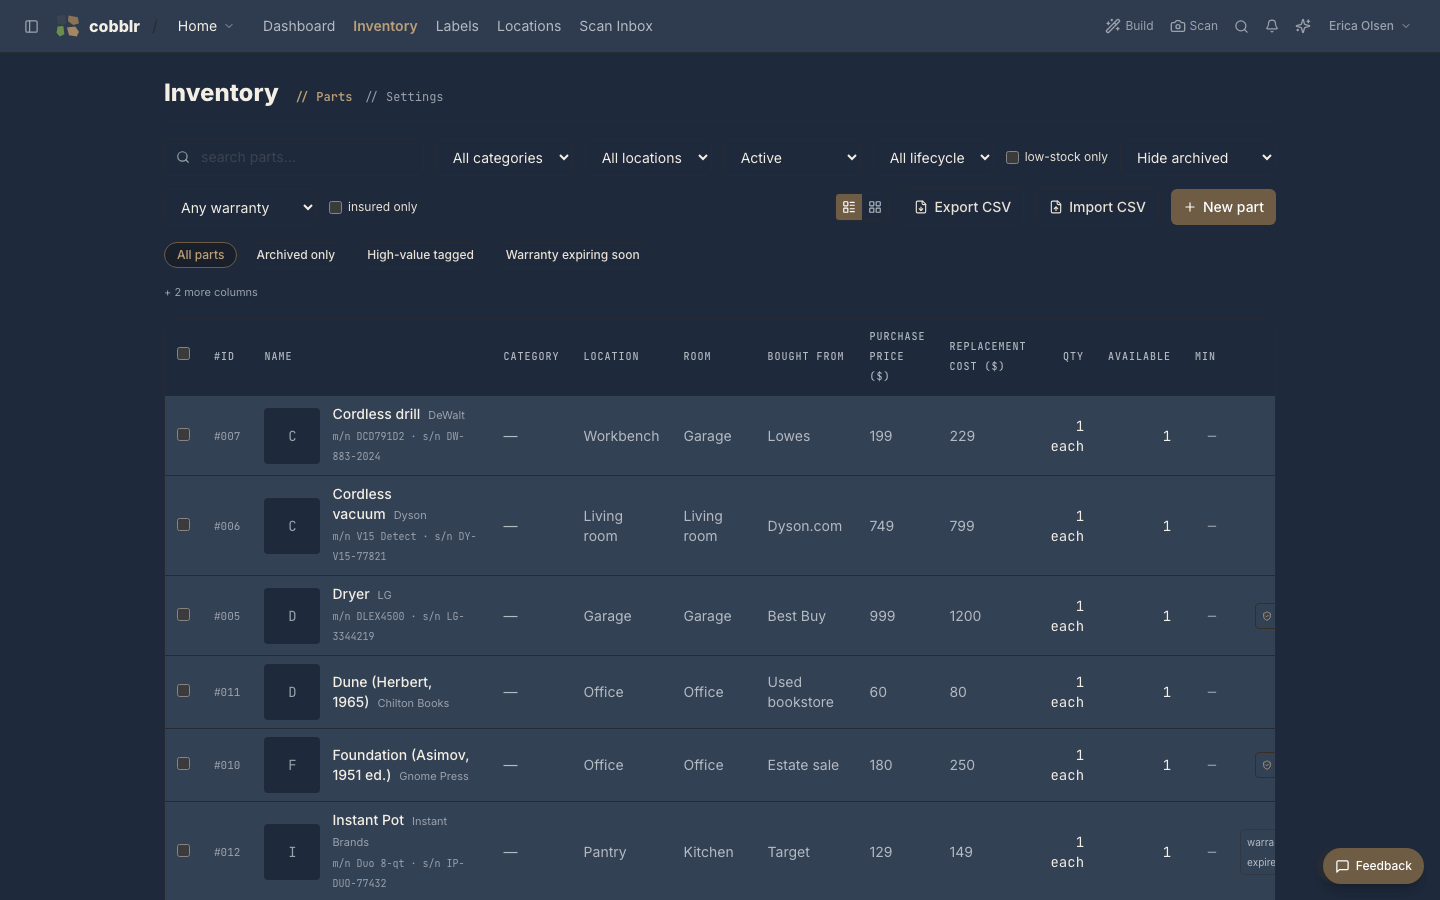Image resolution: width=1440 pixels, height=900 pixels.
Task: Click the Foundation thumbnail tile
Action: (292, 765)
